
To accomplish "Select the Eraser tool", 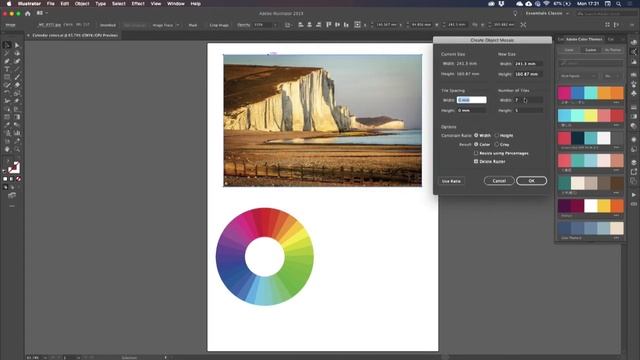I will point(17,85).
